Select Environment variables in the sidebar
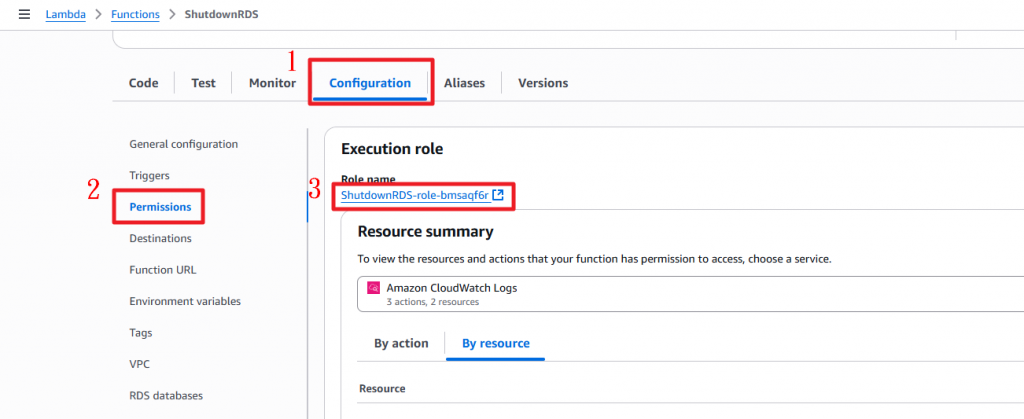Screen dimensions: 1024x419 pyautogui.click(x=185, y=301)
